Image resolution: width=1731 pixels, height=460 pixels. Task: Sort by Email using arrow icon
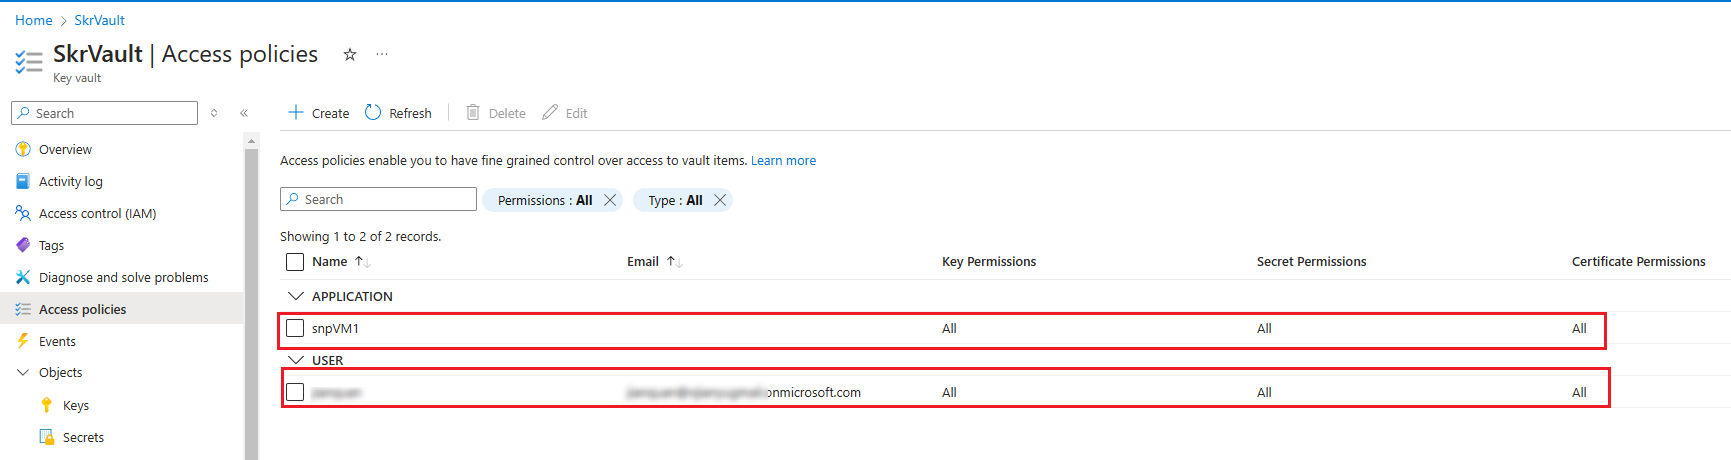[x=675, y=262]
